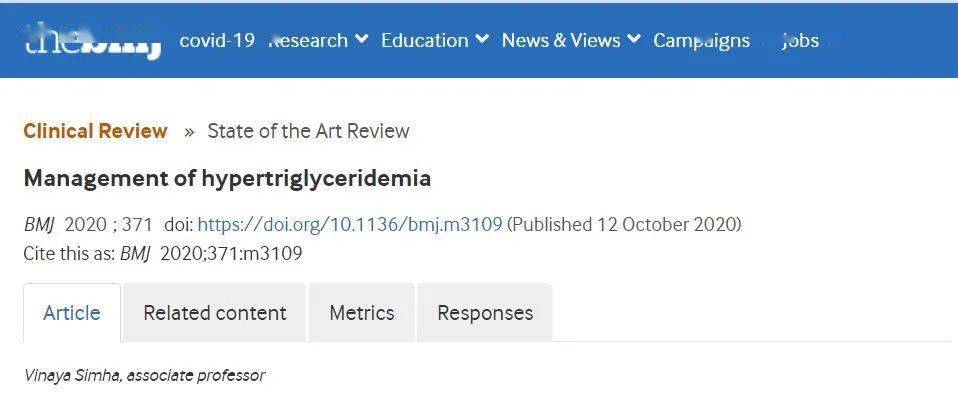This screenshot has height=403, width=958.
Task: Open the doi.org article link
Action: (350, 224)
